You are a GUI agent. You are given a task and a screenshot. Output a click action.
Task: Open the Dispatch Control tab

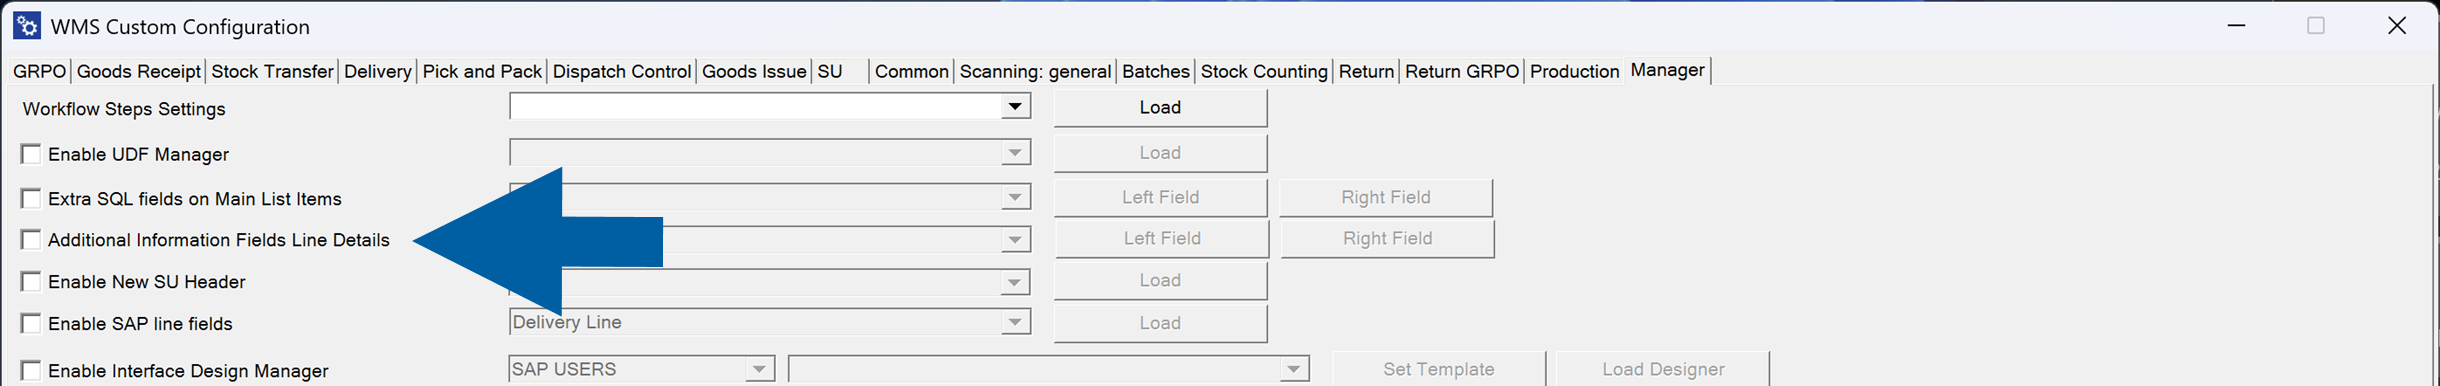pyautogui.click(x=621, y=71)
